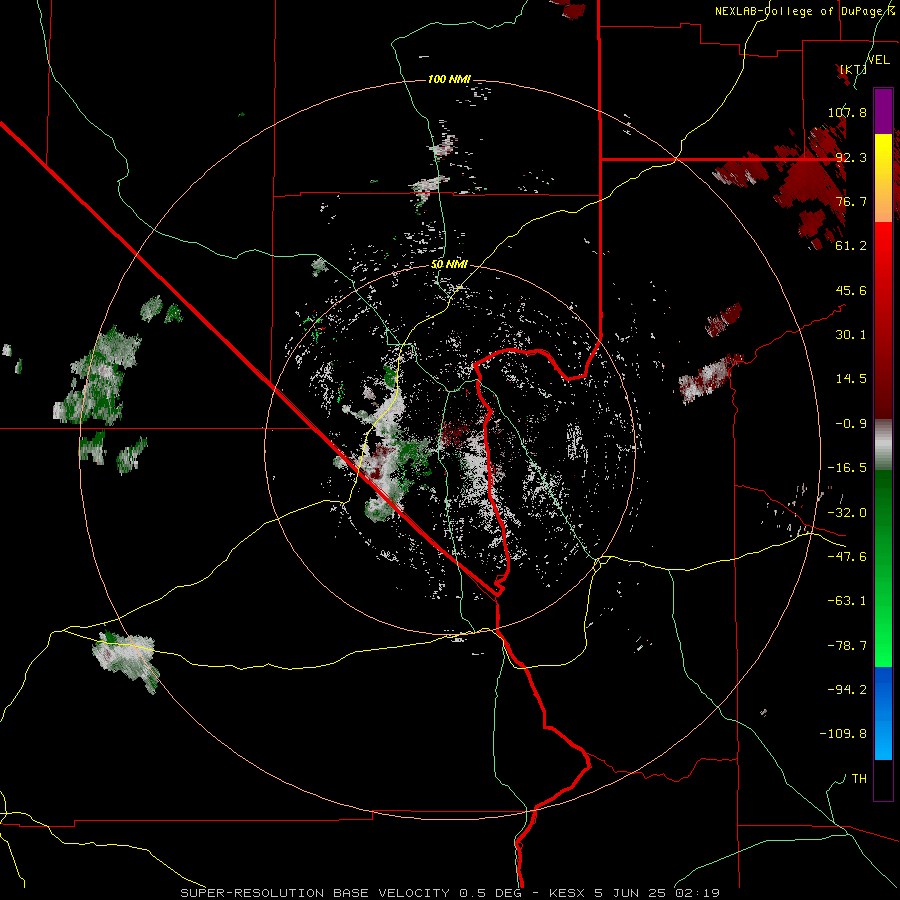The width and height of the screenshot is (900, 900).
Task: Select the -78.7 legend value
Action: 847,646
